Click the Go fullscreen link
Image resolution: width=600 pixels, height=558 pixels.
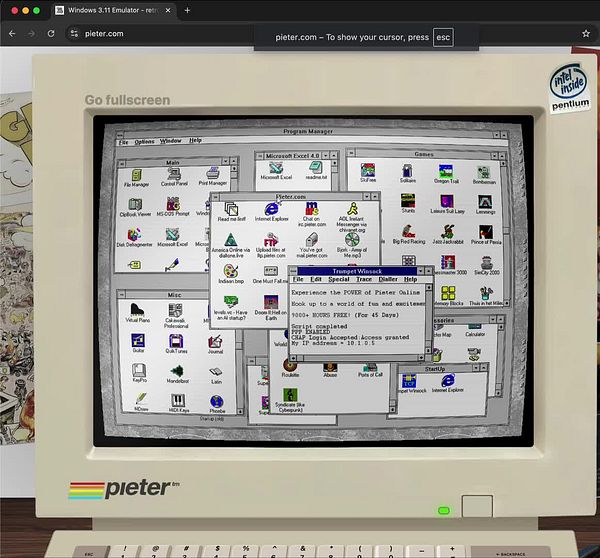pos(127,100)
